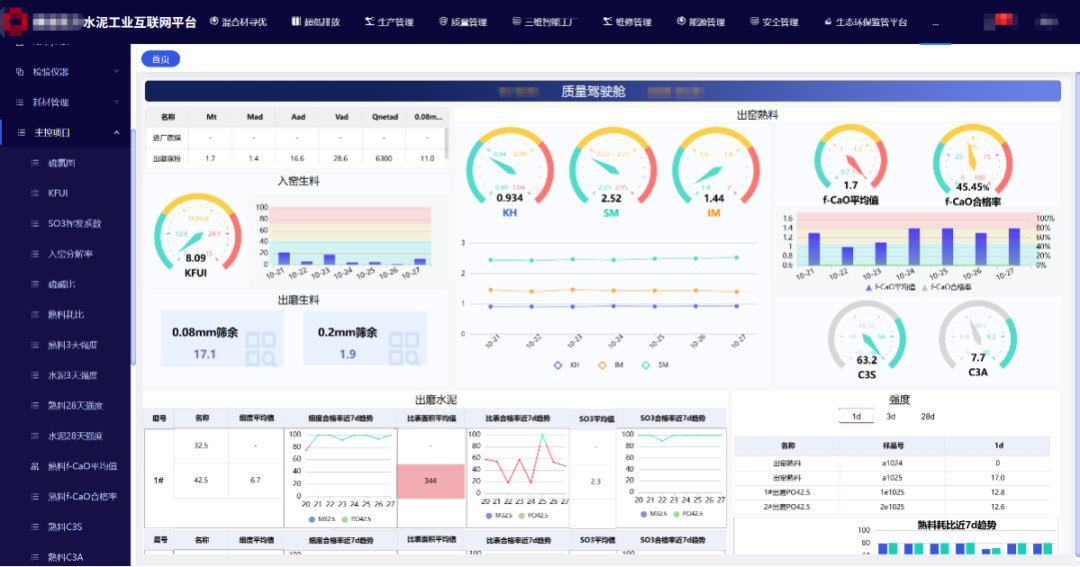Toggle the SM series legend marker

[646, 365]
